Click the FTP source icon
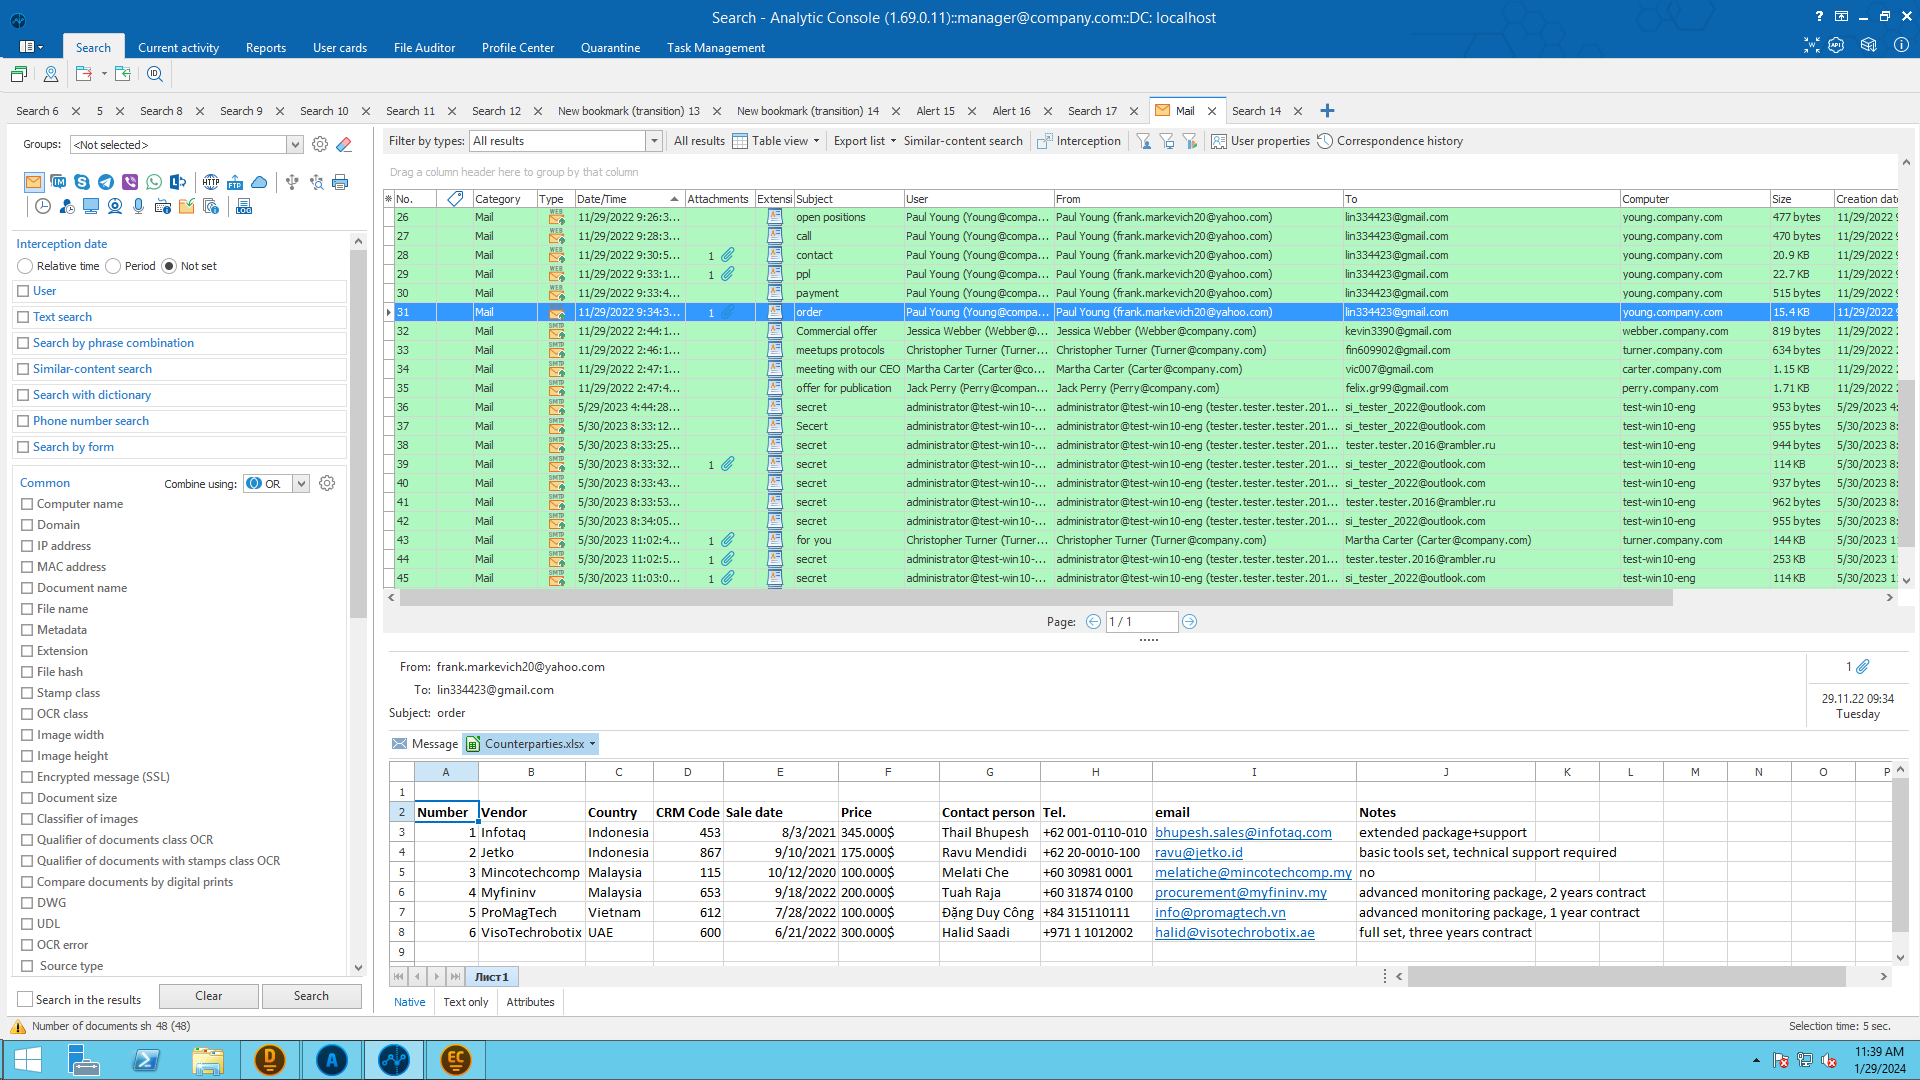The image size is (1920, 1080). (235, 182)
